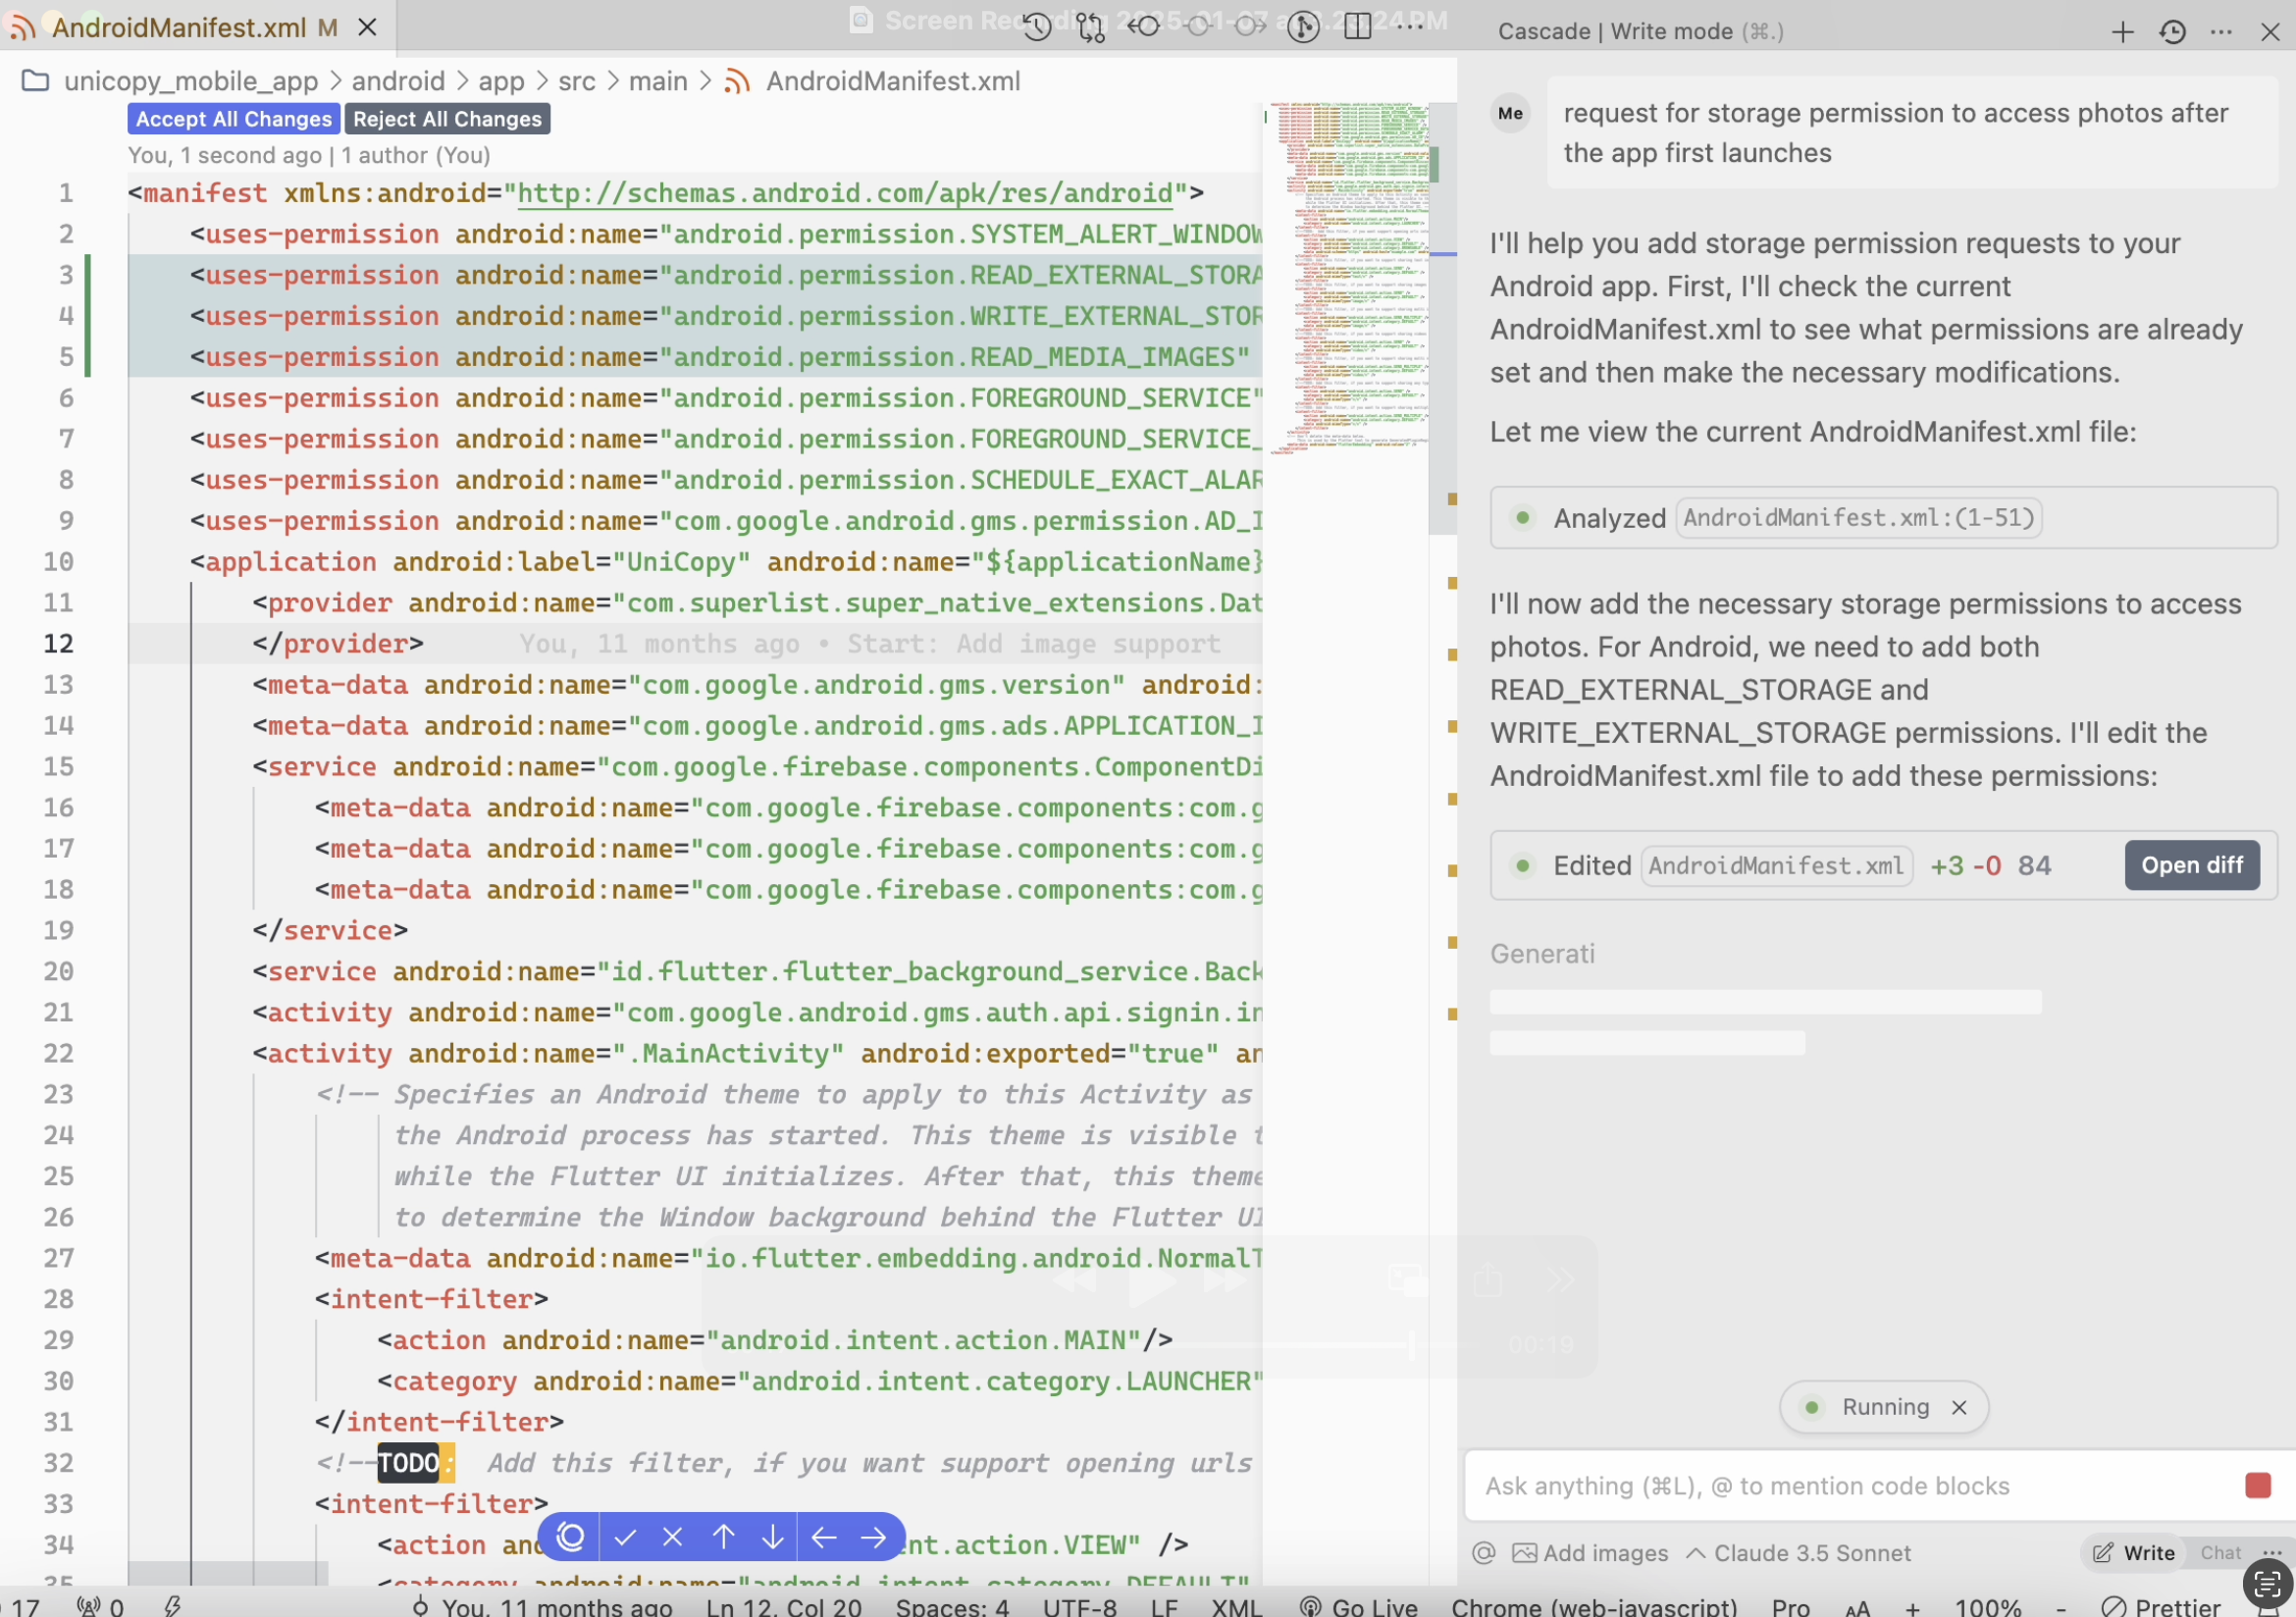Open the schemas.android.com URL on line 1
This screenshot has height=1617, width=2296.
845,193
